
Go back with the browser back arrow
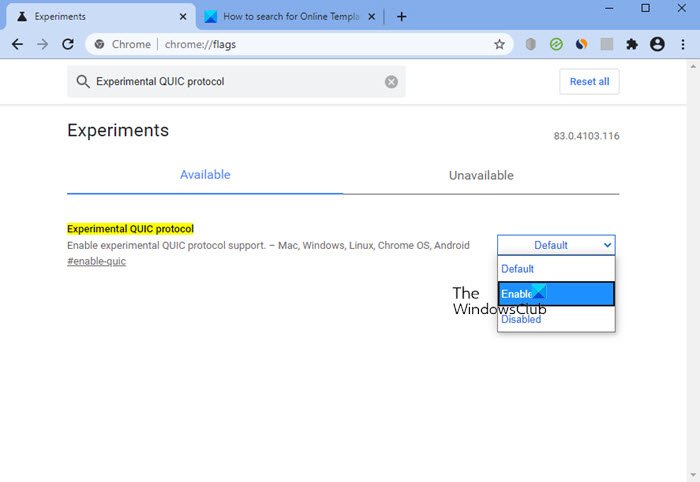pyautogui.click(x=17, y=44)
